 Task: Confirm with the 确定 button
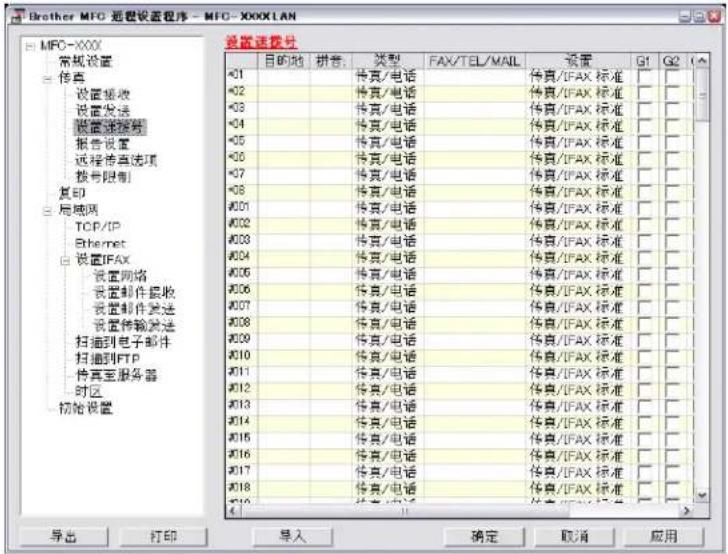[x=484, y=537]
